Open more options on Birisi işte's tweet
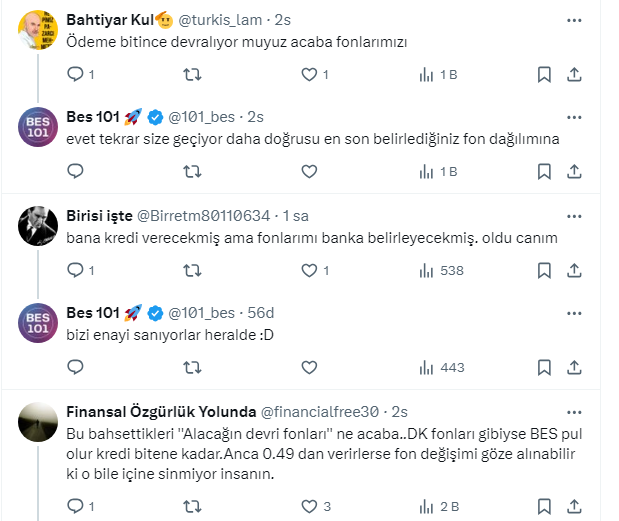This screenshot has width=619, height=521. click(575, 215)
